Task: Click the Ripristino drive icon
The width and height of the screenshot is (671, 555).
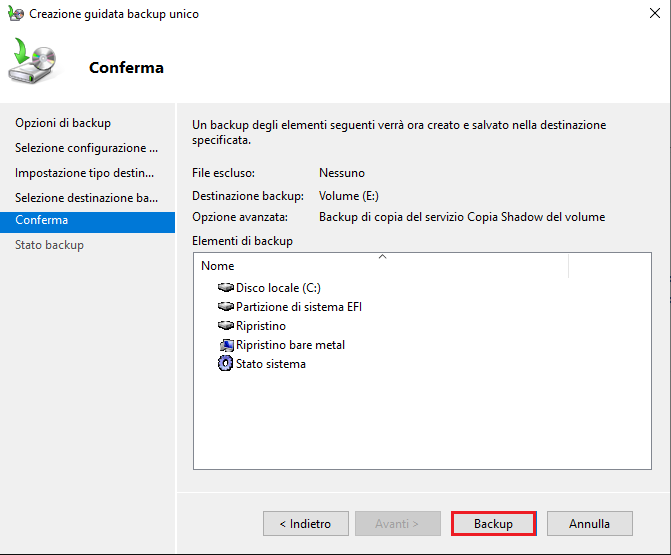Action: click(x=225, y=326)
